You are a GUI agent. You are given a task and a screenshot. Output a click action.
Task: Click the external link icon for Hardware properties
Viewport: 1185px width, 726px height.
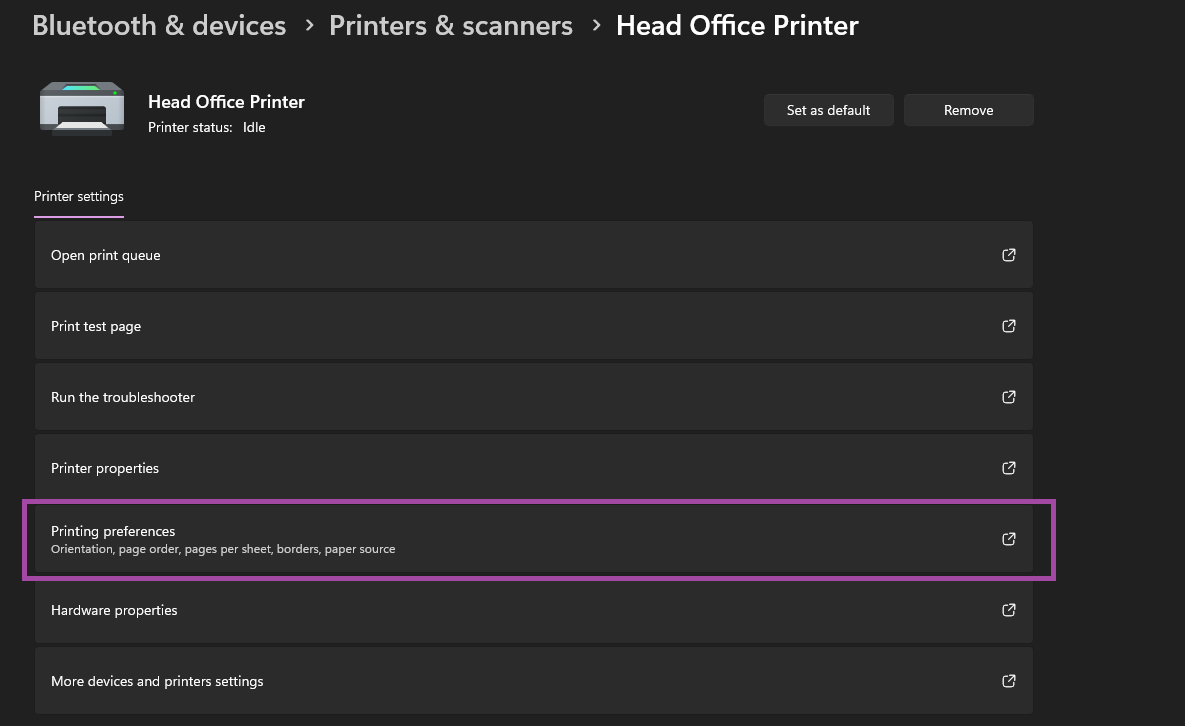click(1008, 610)
